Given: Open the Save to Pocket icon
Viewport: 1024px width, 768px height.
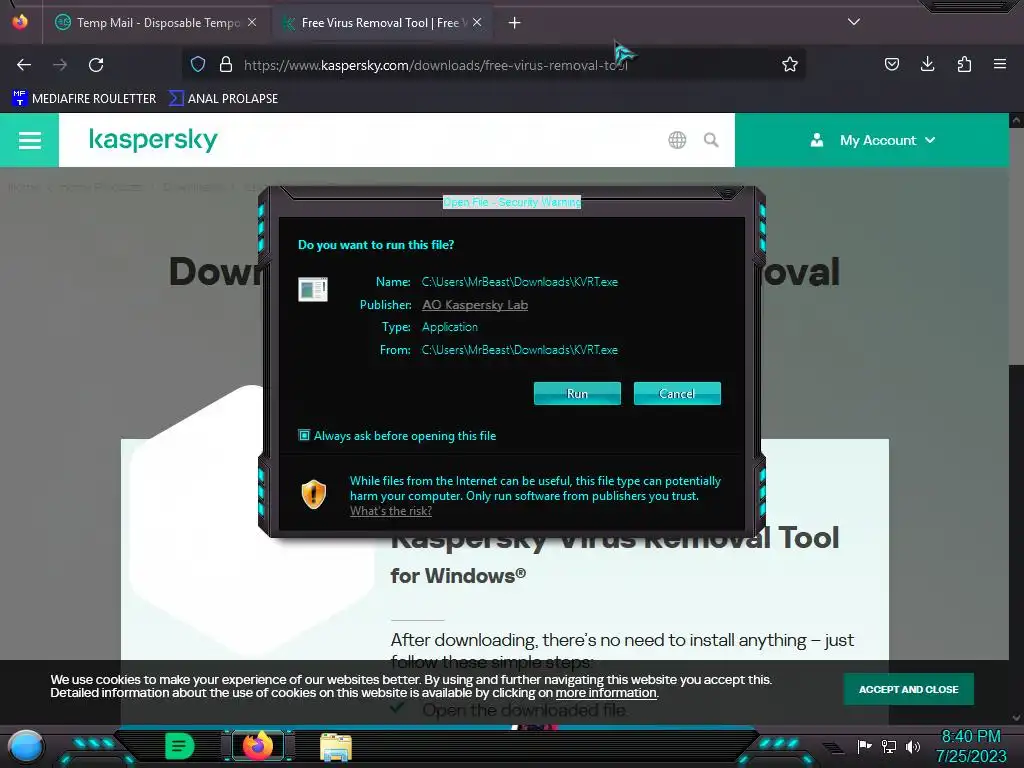Looking at the screenshot, I should point(891,64).
